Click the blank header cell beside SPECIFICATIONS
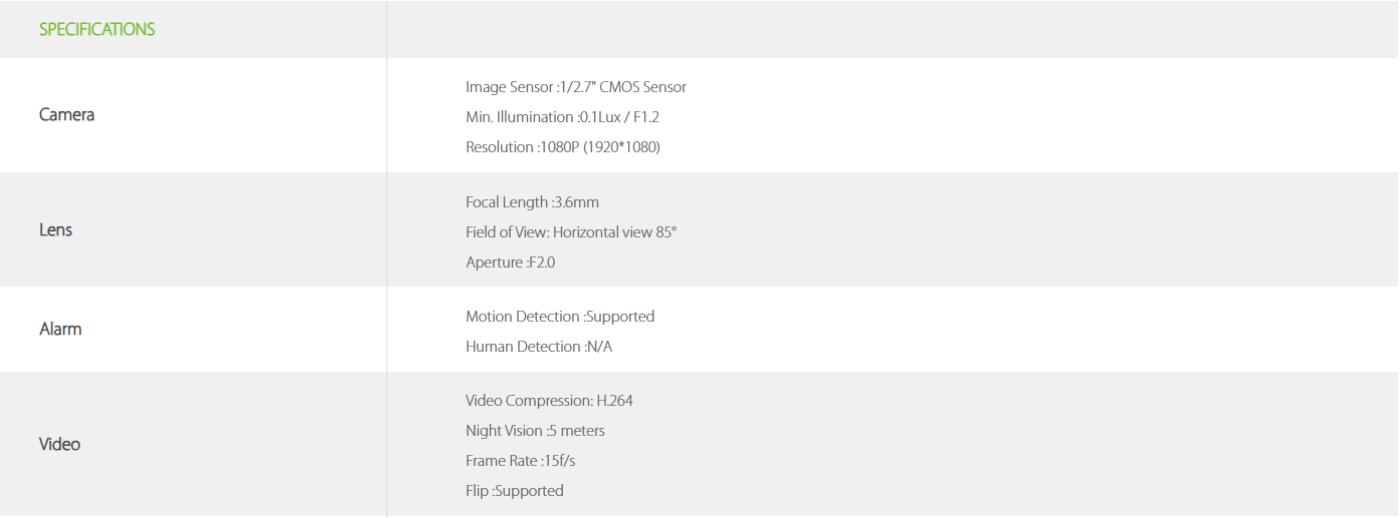The image size is (1400, 518). (893, 29)
